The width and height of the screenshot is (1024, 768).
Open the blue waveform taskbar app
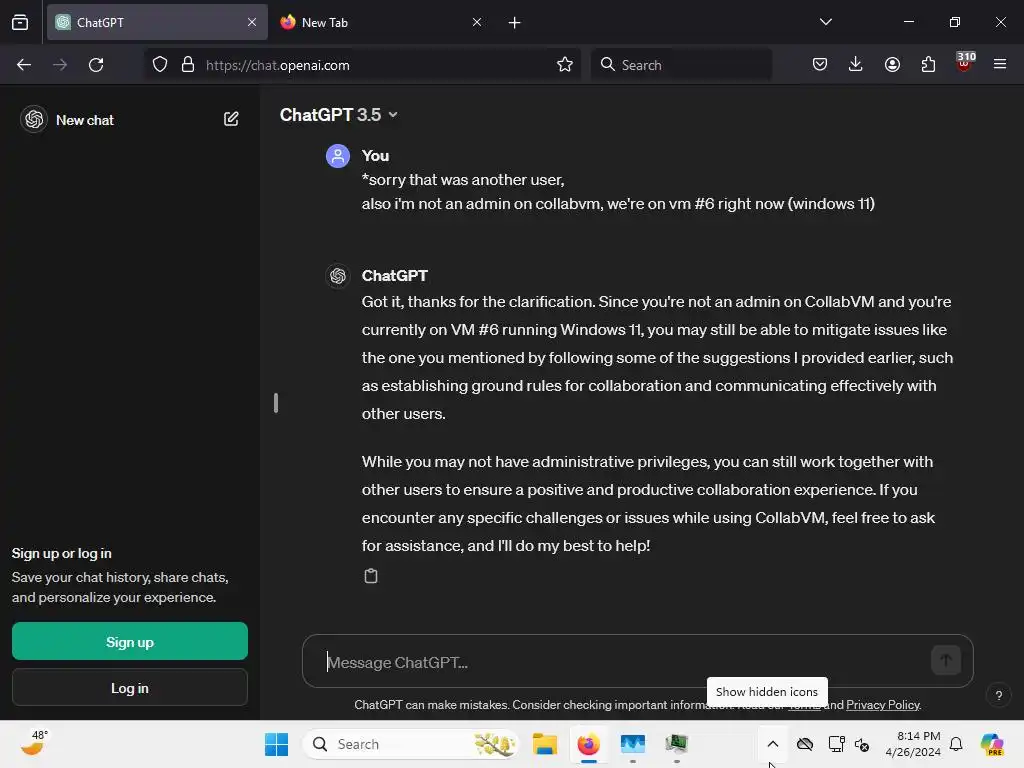click(632, 744)
